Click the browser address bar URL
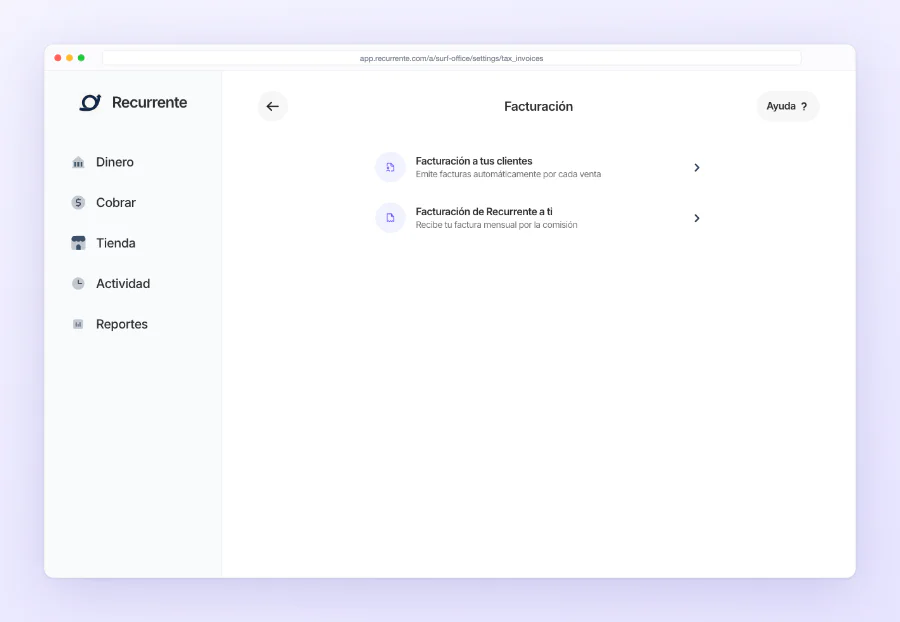 point(451,59)
